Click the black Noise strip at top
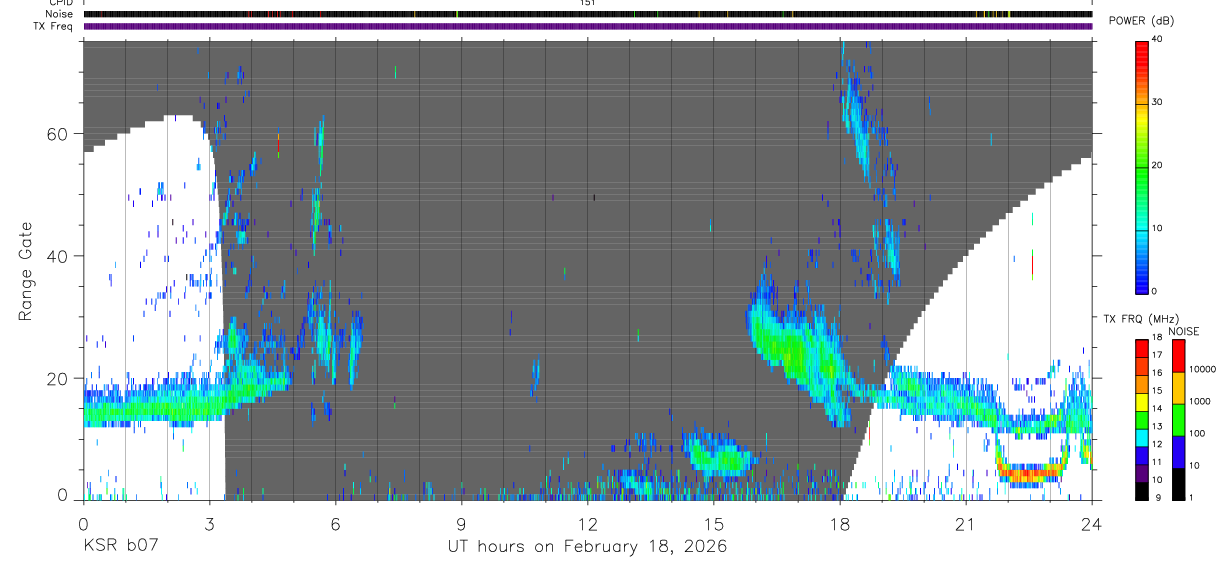 (587, 14)
